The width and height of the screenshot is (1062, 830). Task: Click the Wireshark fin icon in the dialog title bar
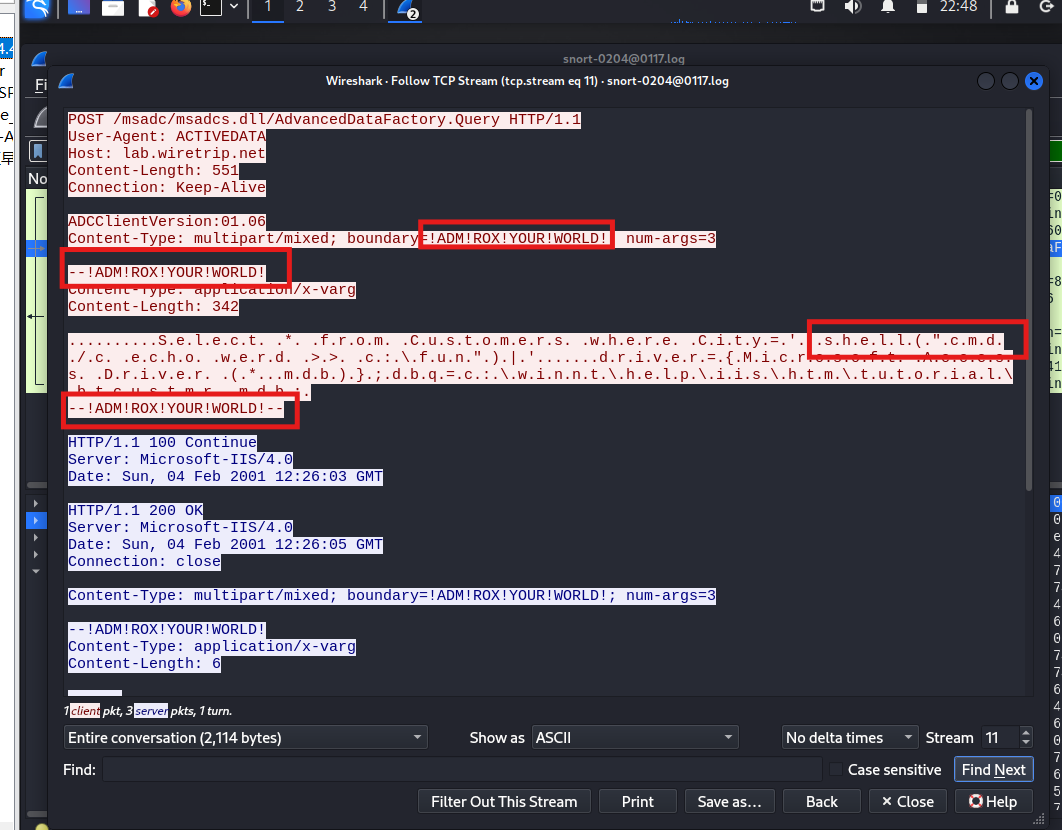[66, 81]
